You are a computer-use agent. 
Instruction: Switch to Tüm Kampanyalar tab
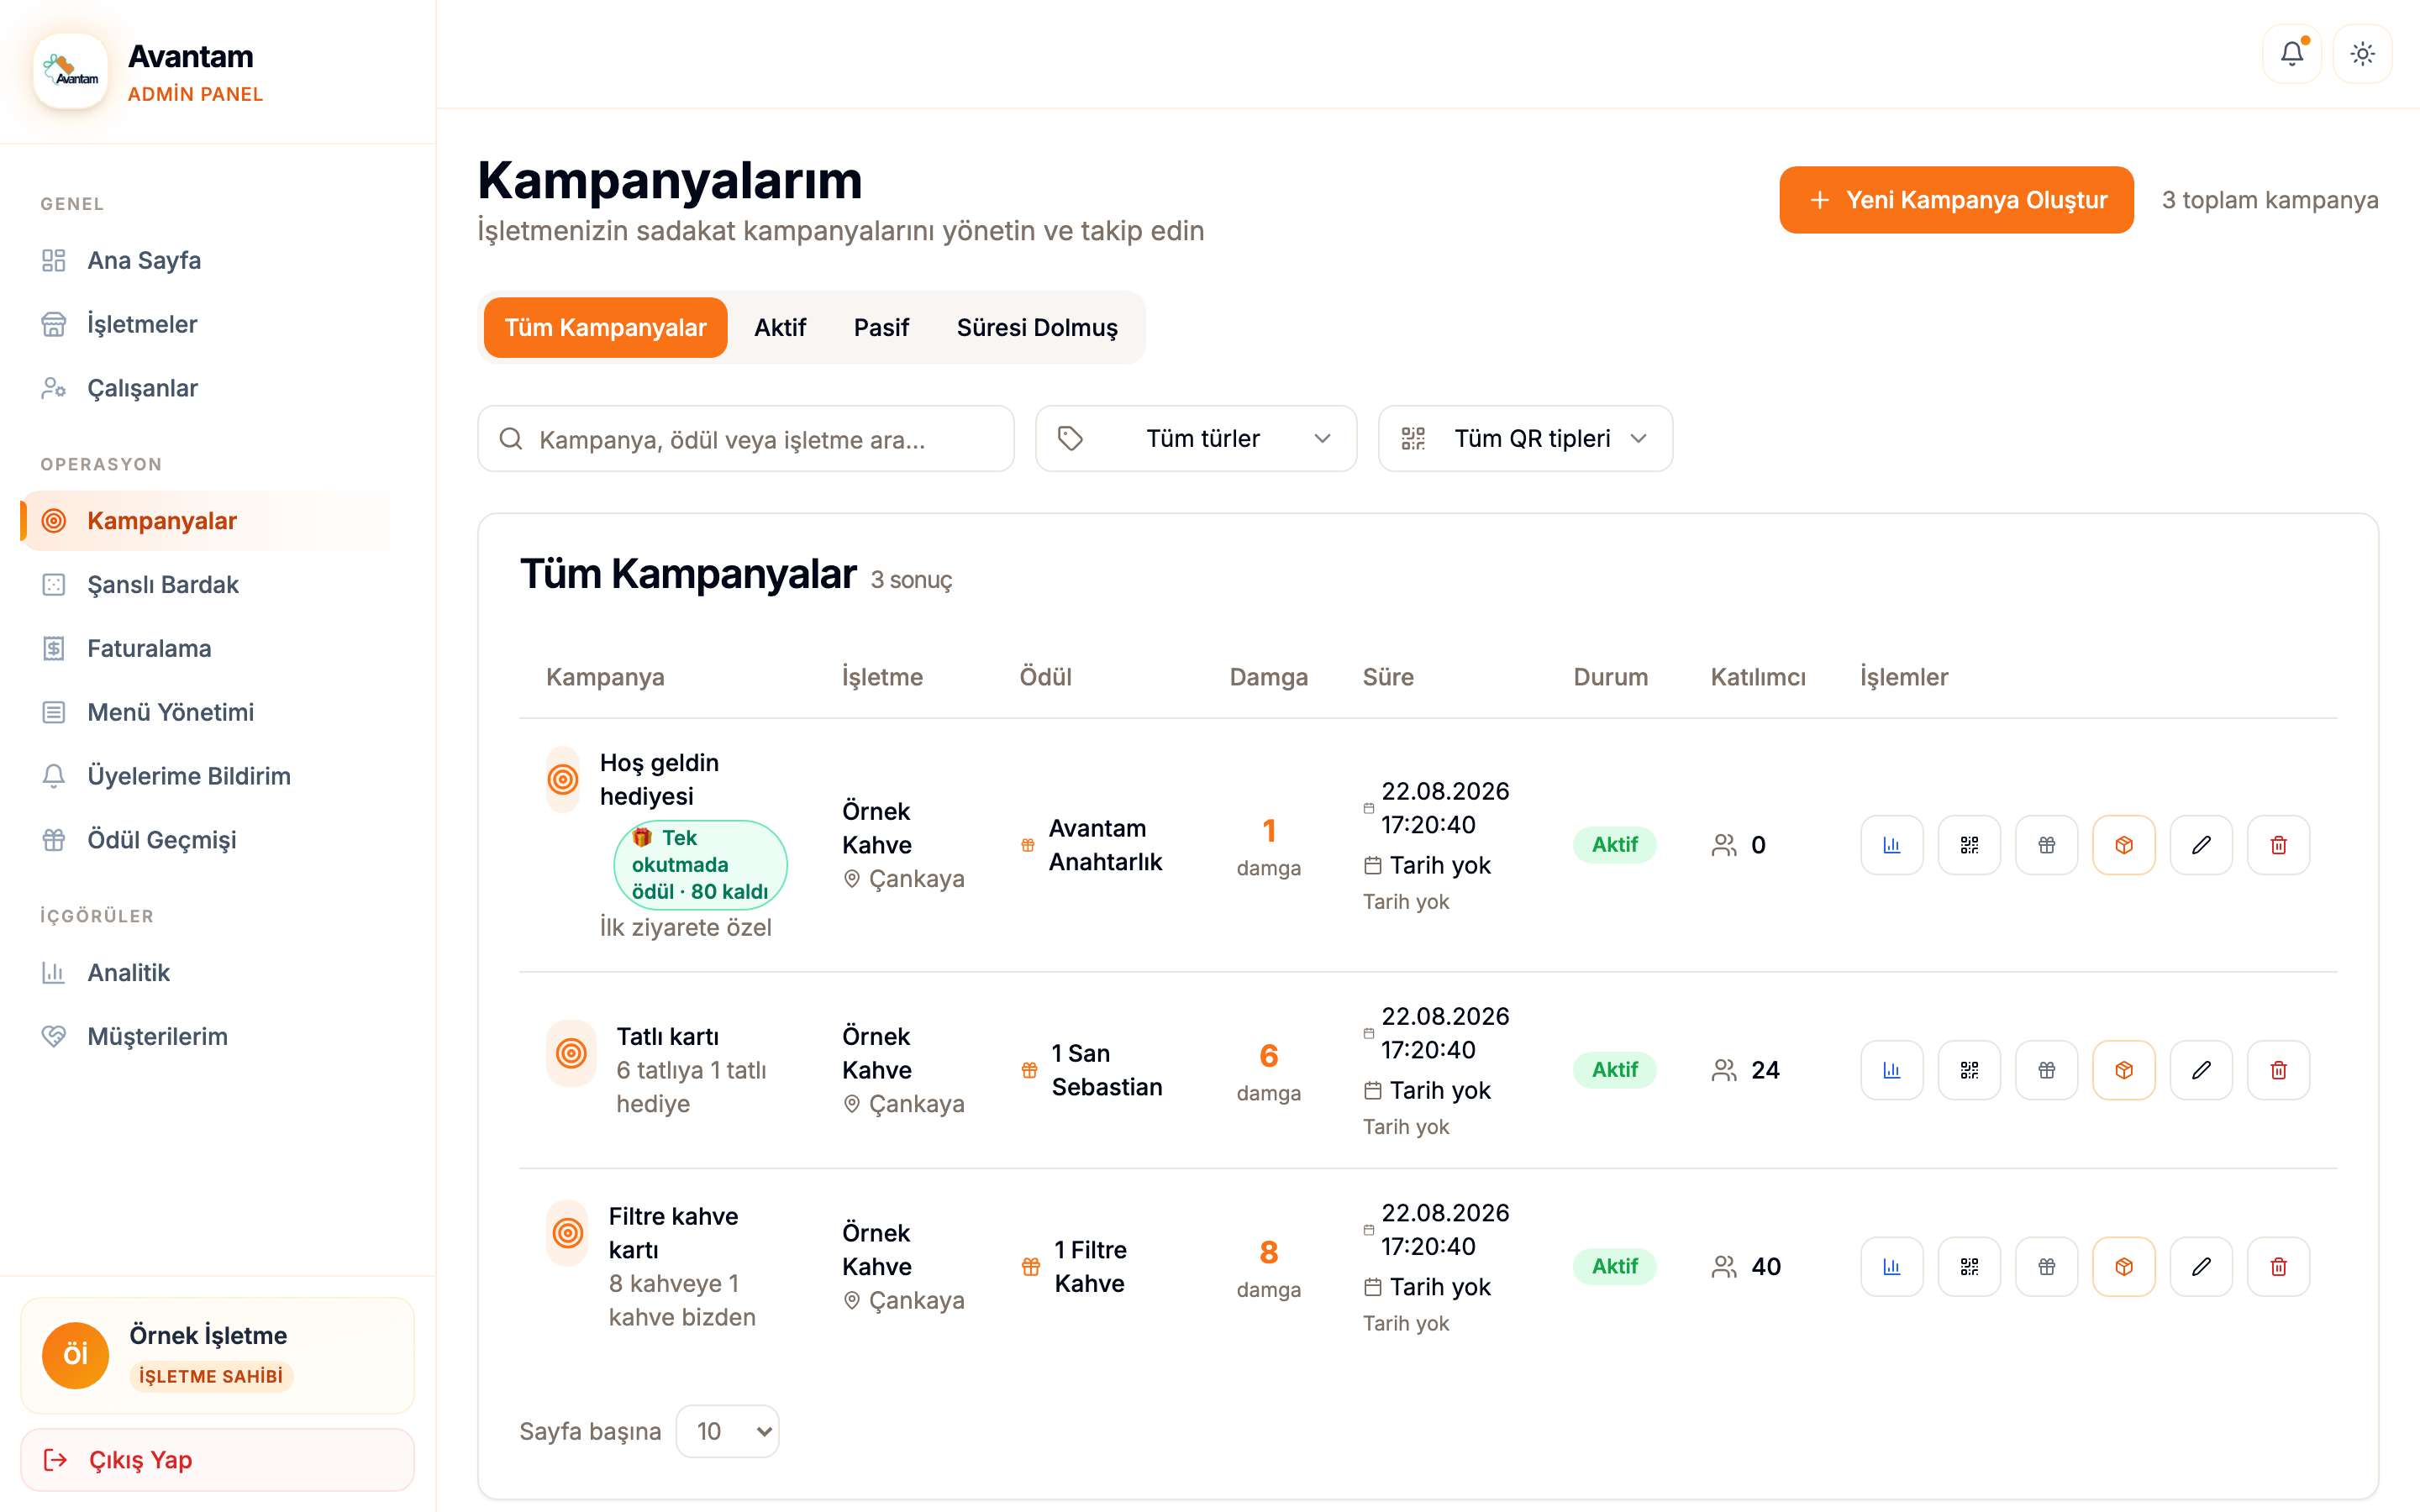(605, 327)
